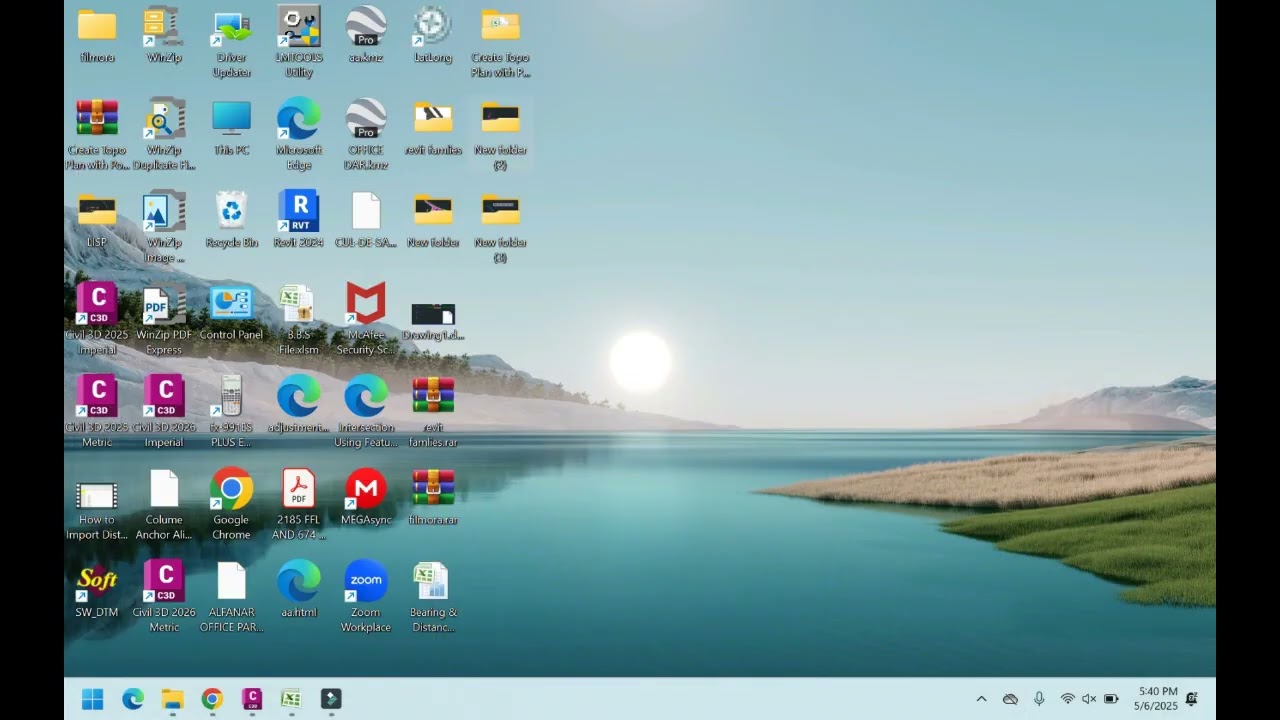Select the desktop folder named New folder
Image resolution: width=1280 pixels, height=720 pixels.
pos(433,220)
